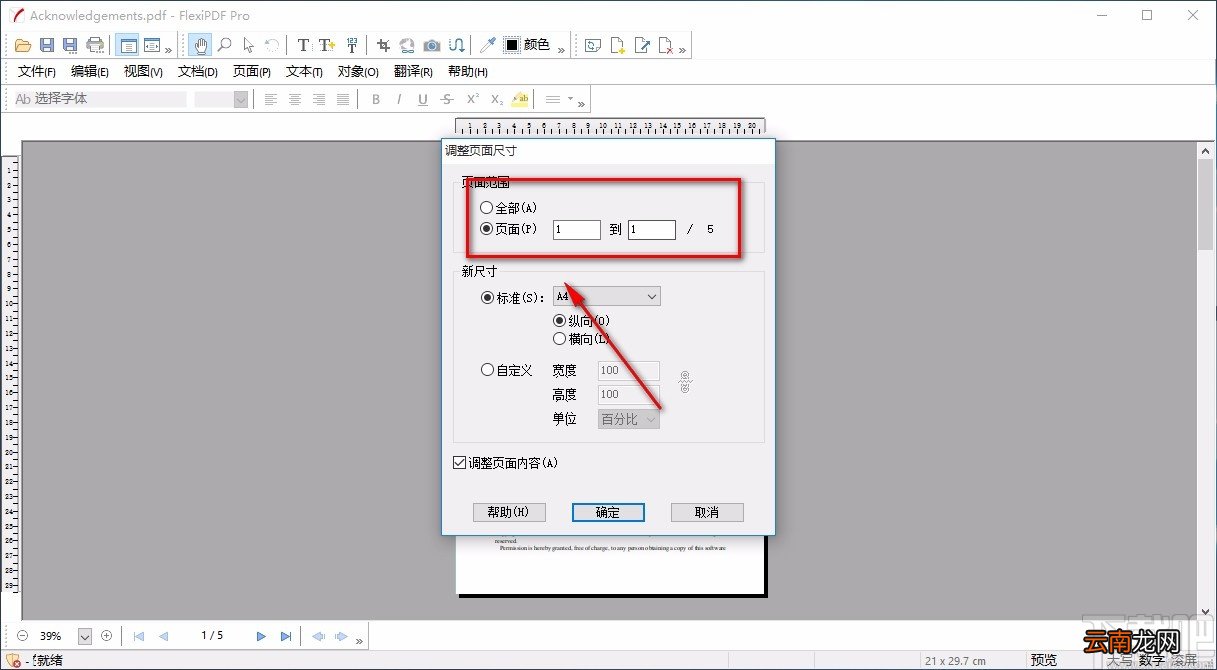This screenshot has height=670, width=1217.
Task: Expand the main toolbar overflow chevron
Action: pos(168,49)
